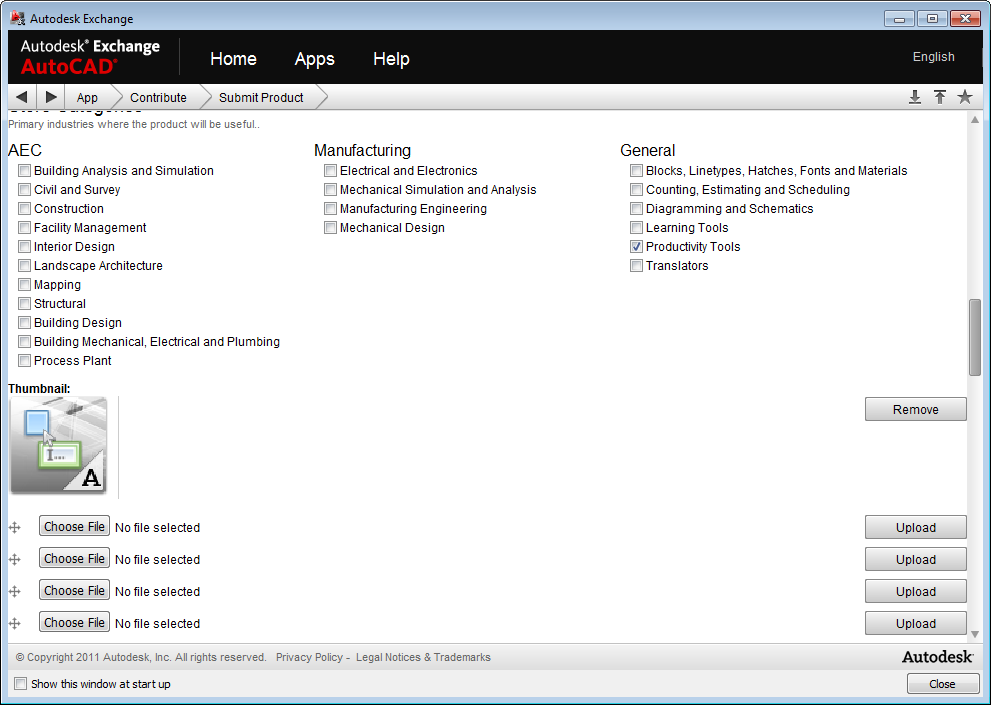Image resolution: width=991 pixels, height=705 pixels.
Task: Check Show this window at start up
Action: point(21,684)
